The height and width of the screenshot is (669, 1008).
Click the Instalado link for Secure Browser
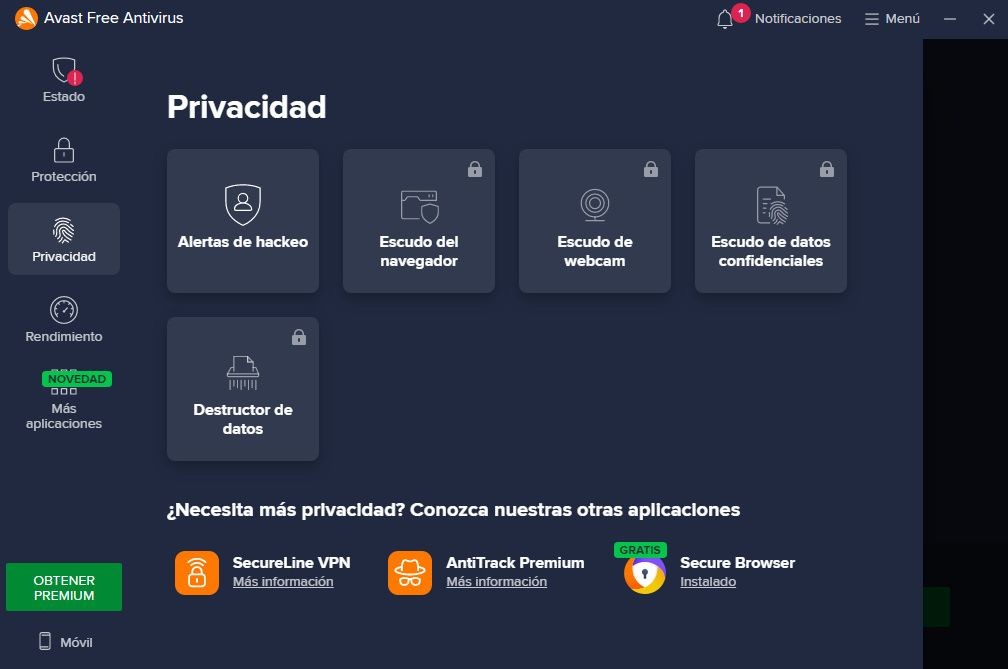(x=708, y=582)
